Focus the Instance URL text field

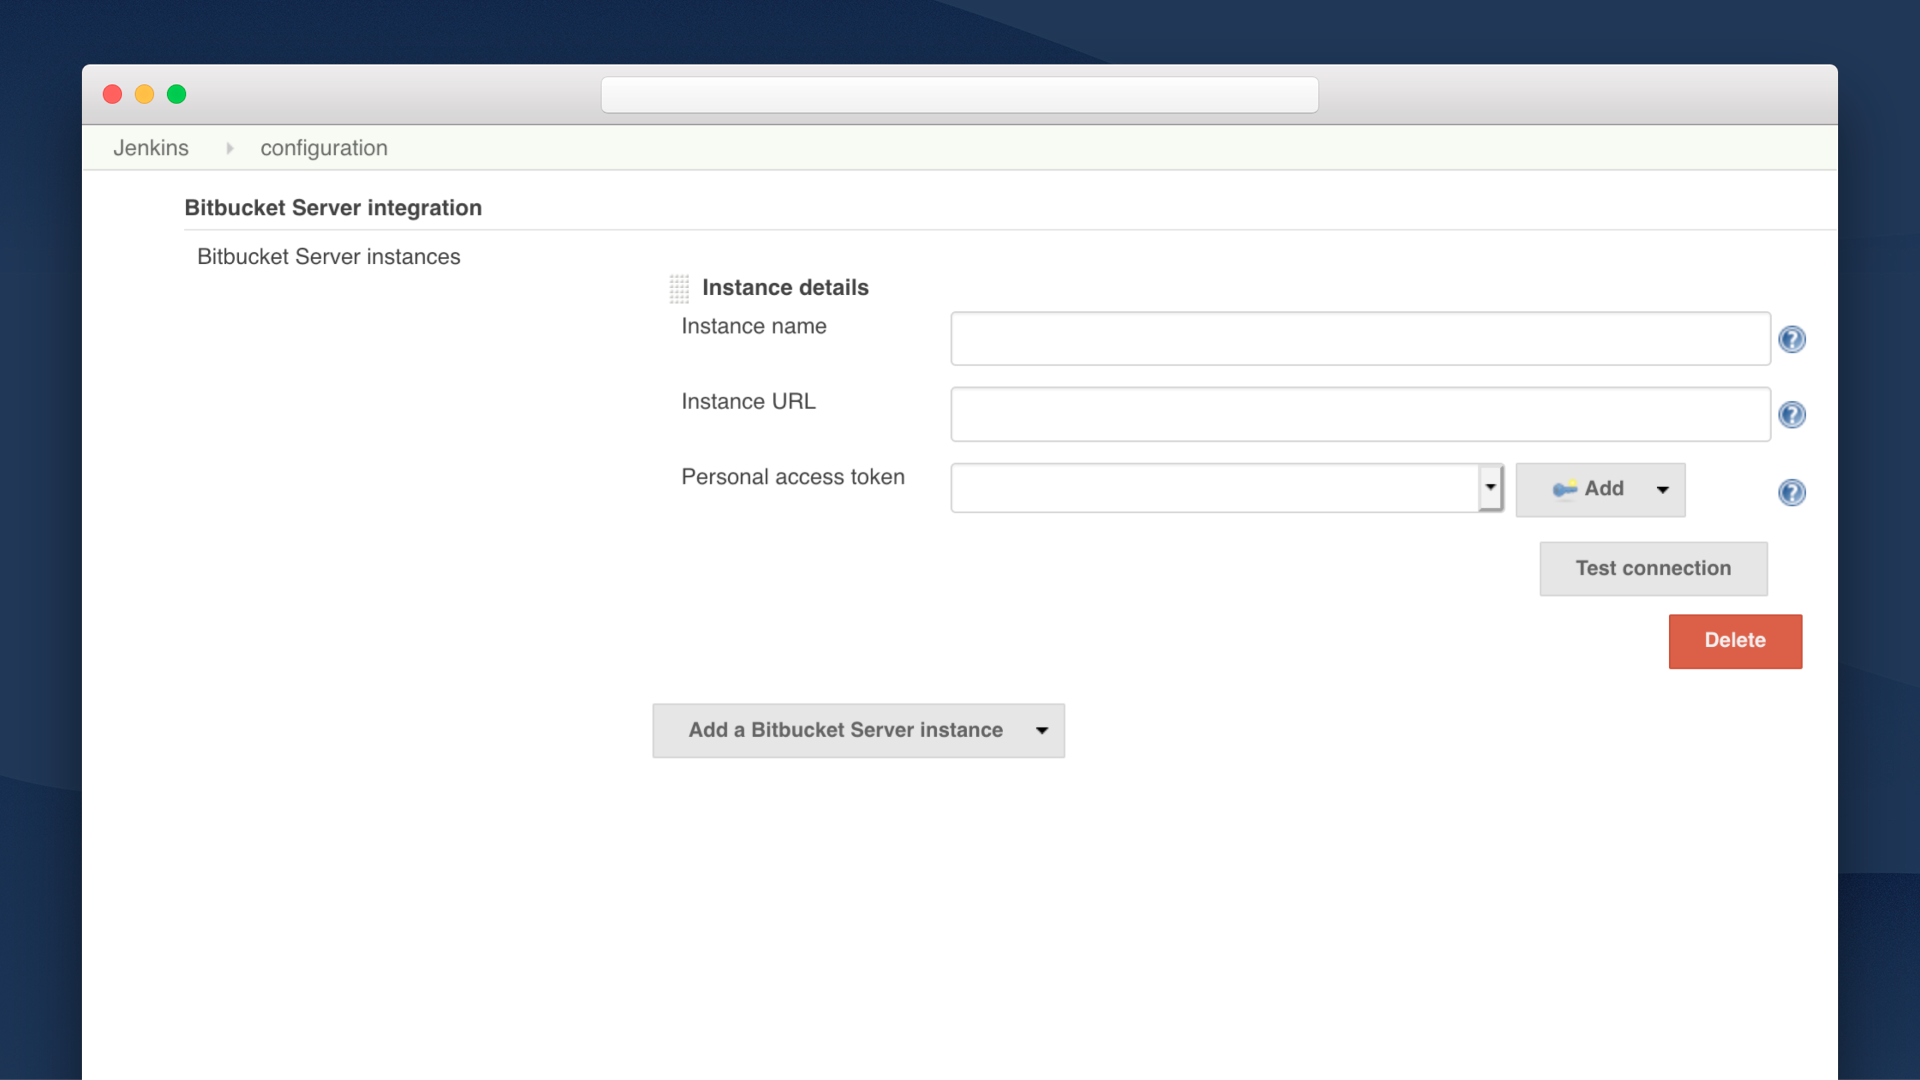(1359, 414)
